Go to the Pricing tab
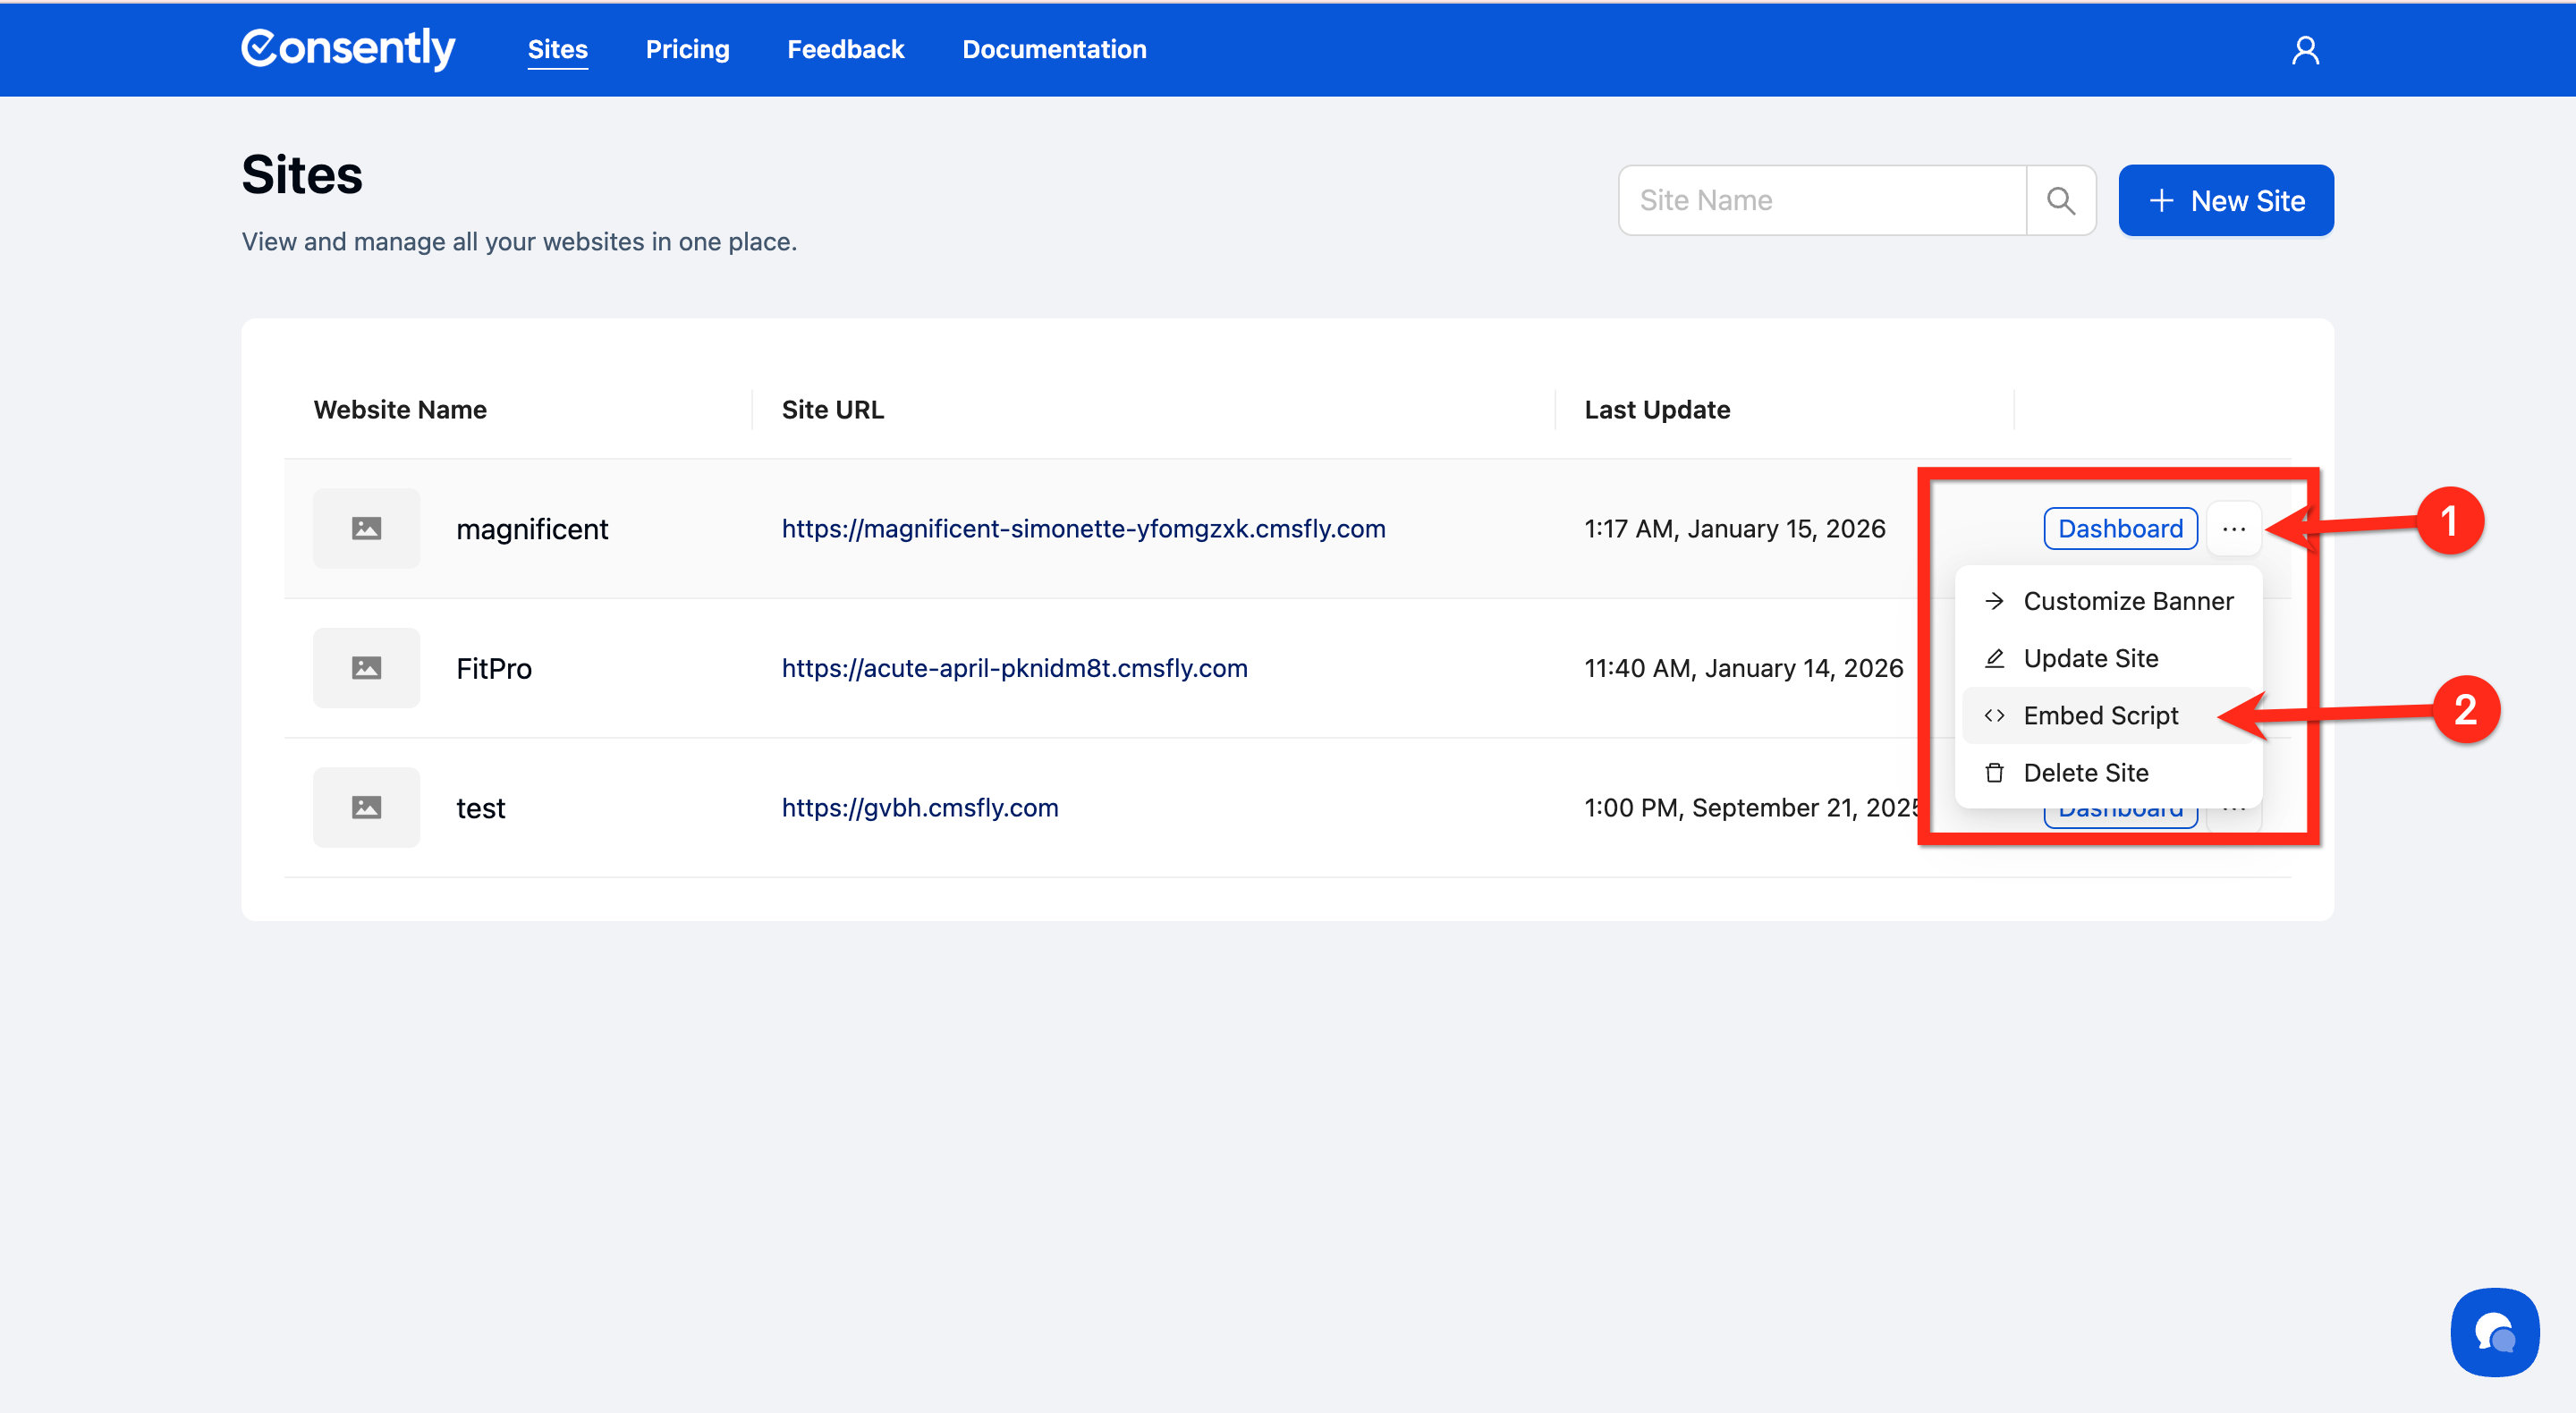The image size is (2576, 1413). click(x=687, y=49)
